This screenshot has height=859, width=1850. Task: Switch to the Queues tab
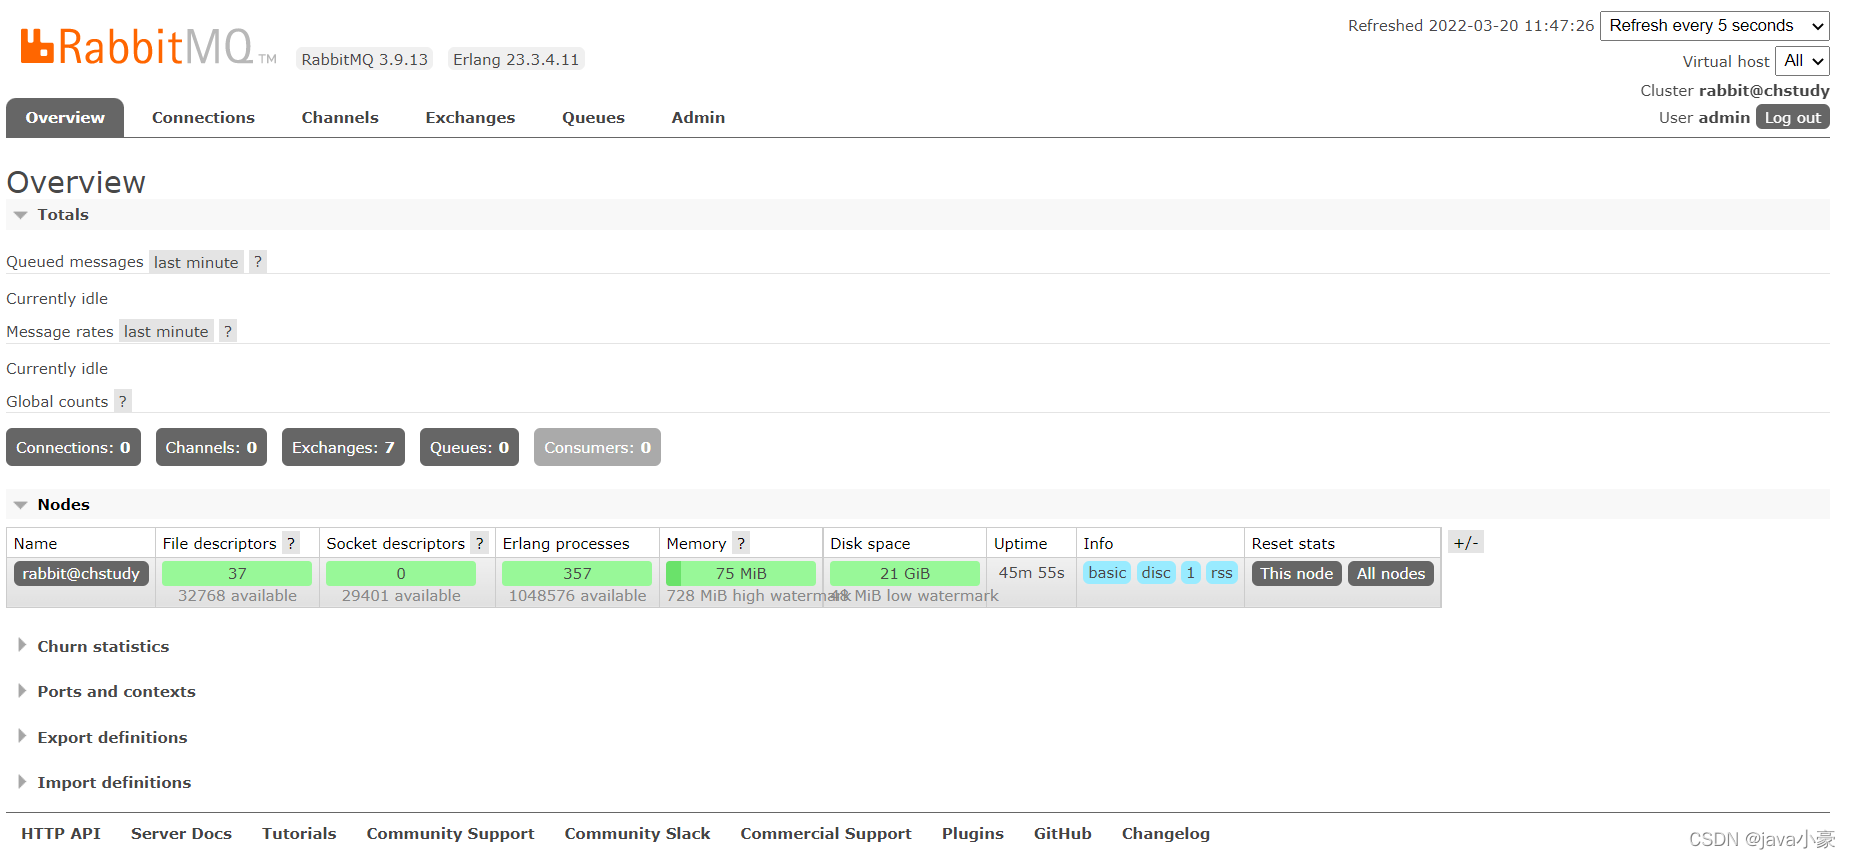tap(593, 118)
